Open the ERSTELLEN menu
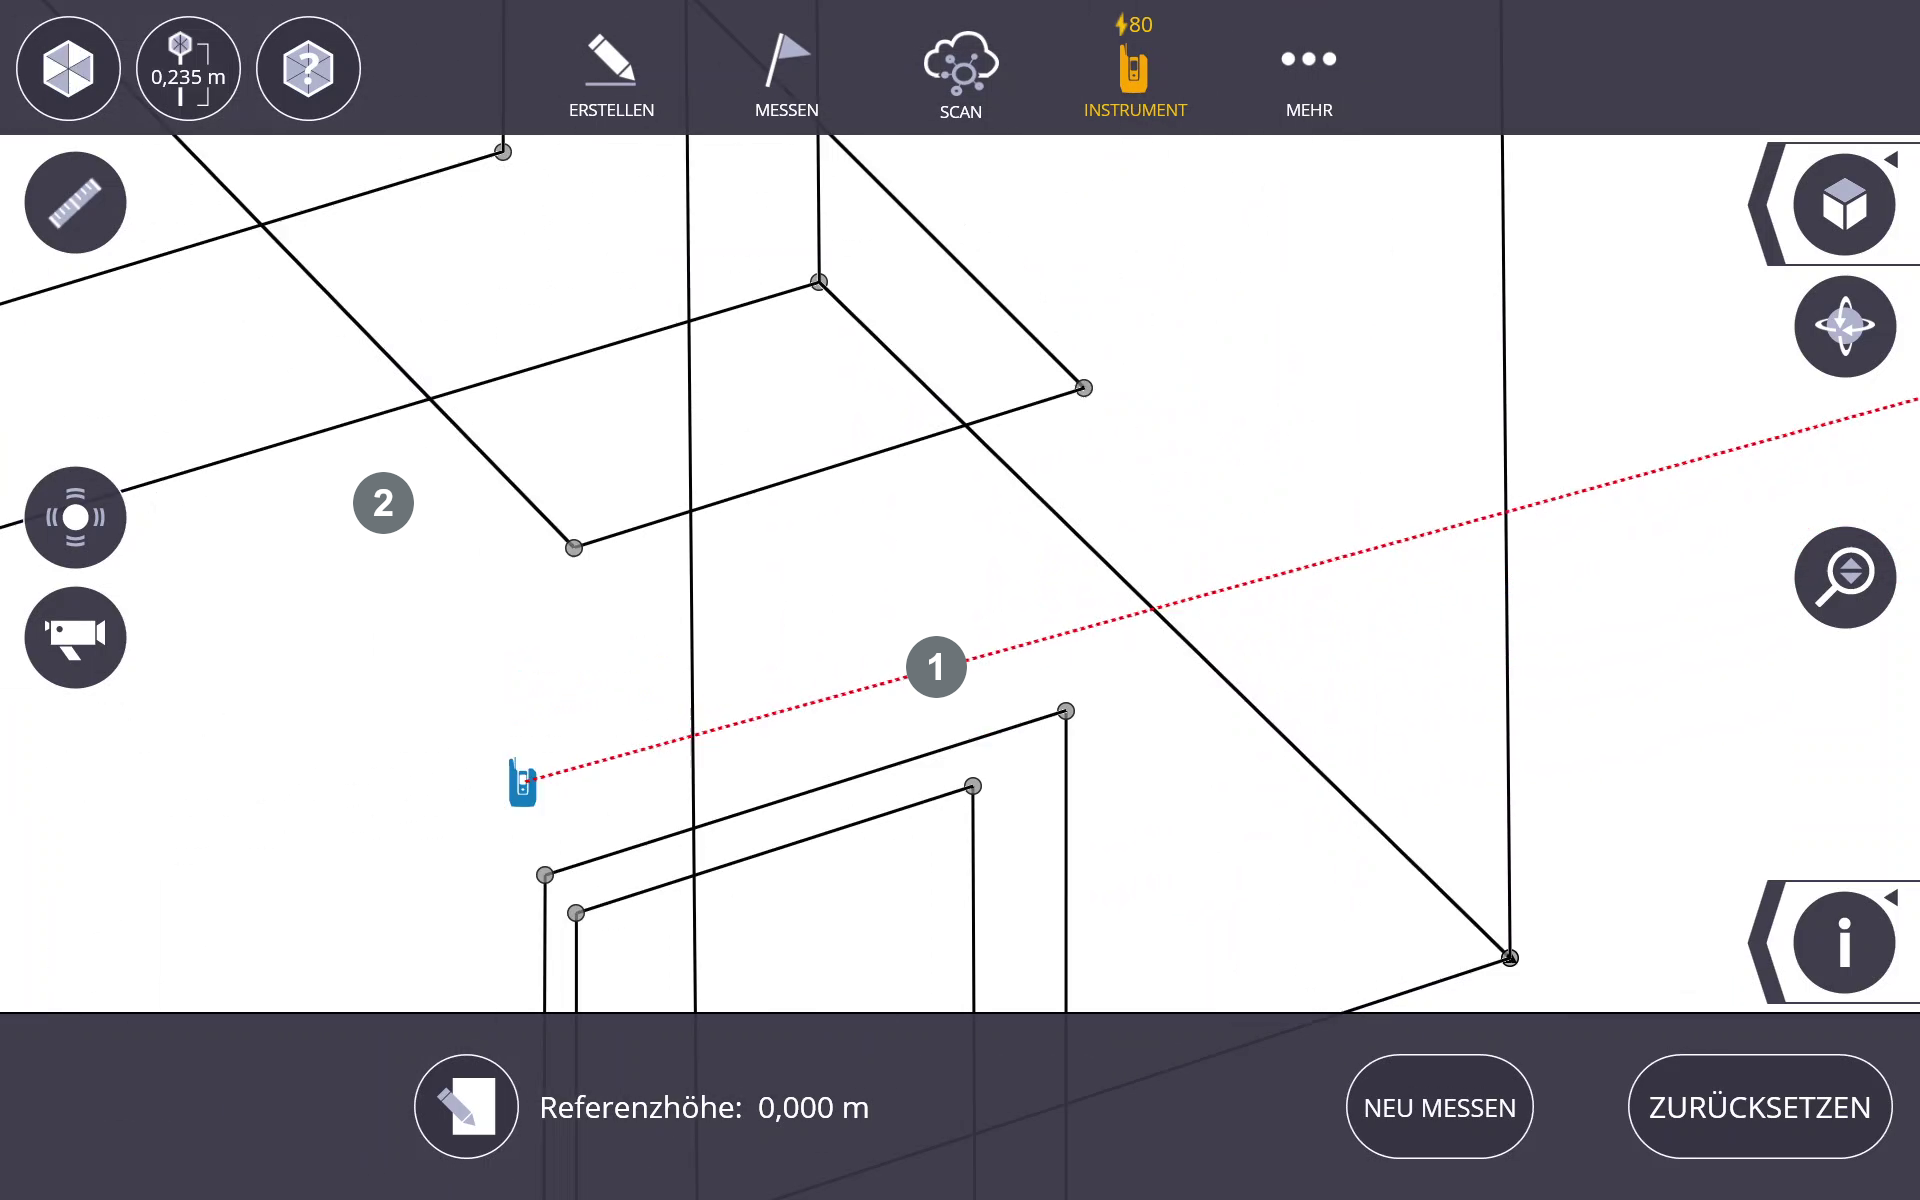 [611, 77]
